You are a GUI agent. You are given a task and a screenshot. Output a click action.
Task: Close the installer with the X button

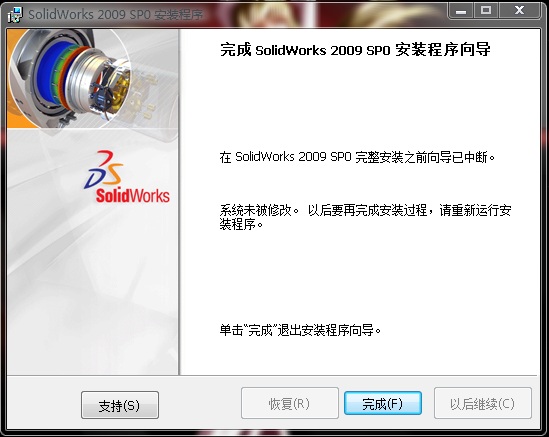pyautogui.click(x=520, y=11)
